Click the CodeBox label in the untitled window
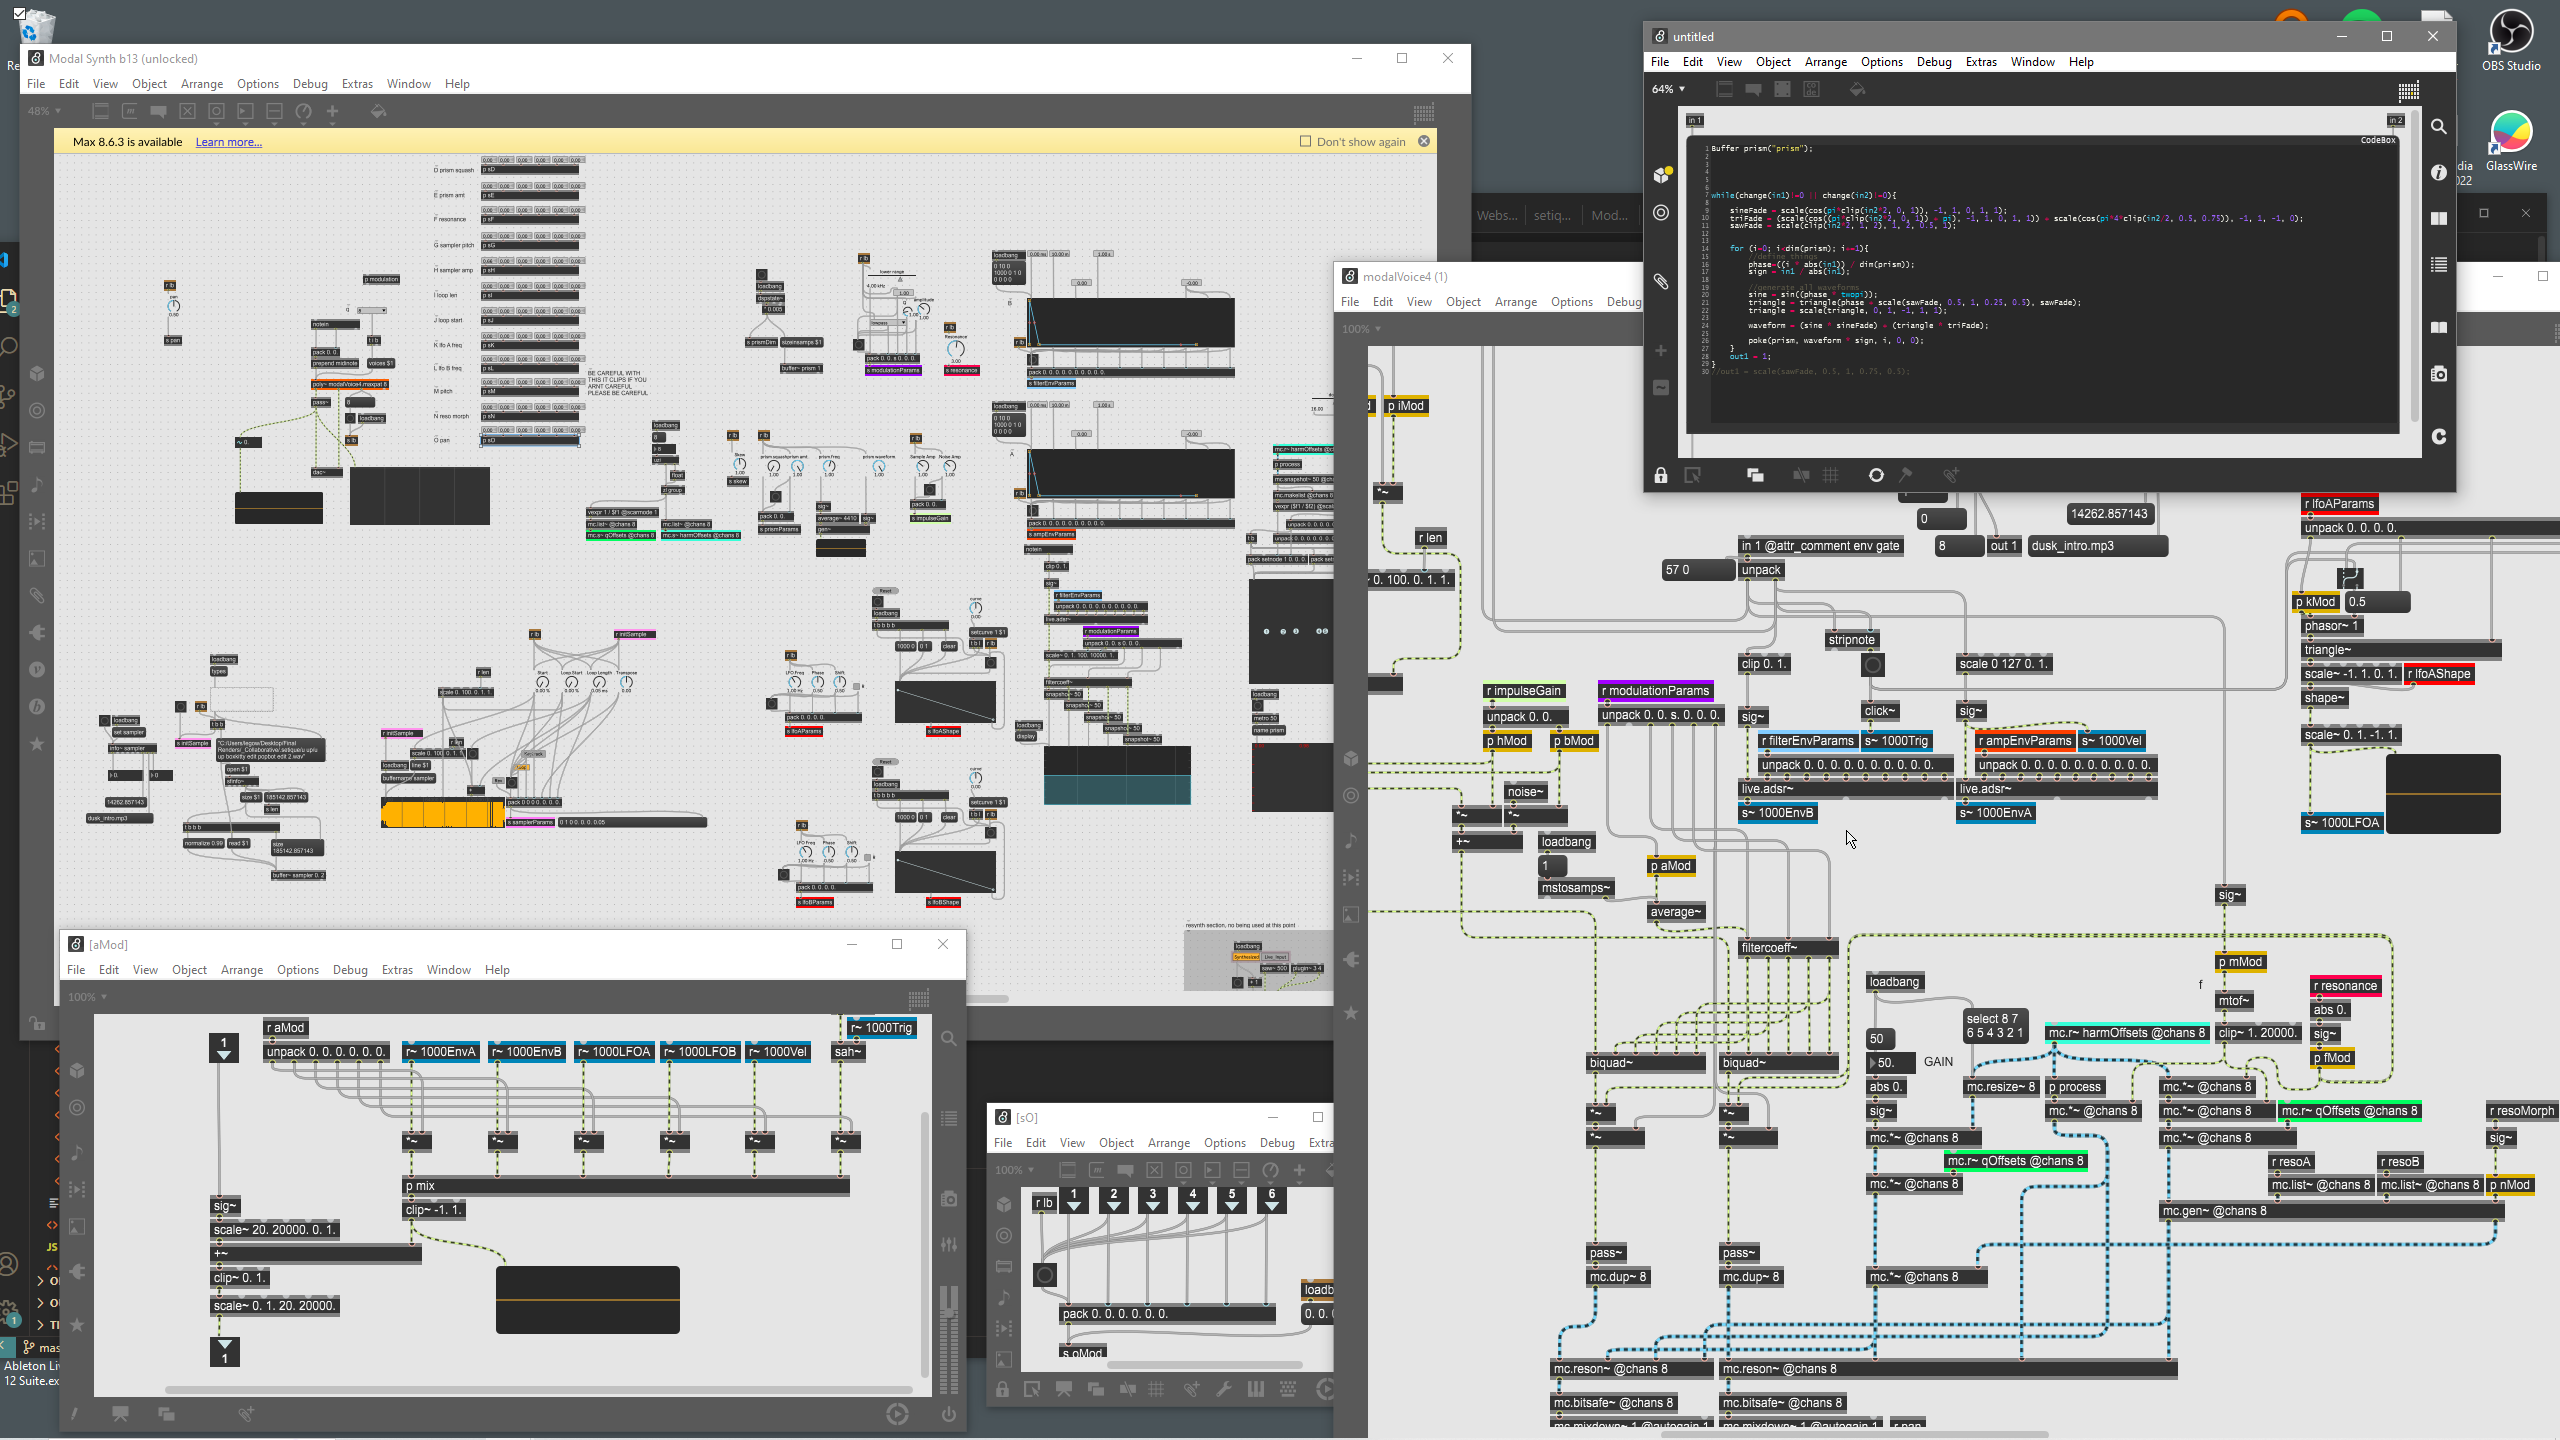This screenshot has height=1440, width=2560. pyautogui.click(x=2377, y=140)
